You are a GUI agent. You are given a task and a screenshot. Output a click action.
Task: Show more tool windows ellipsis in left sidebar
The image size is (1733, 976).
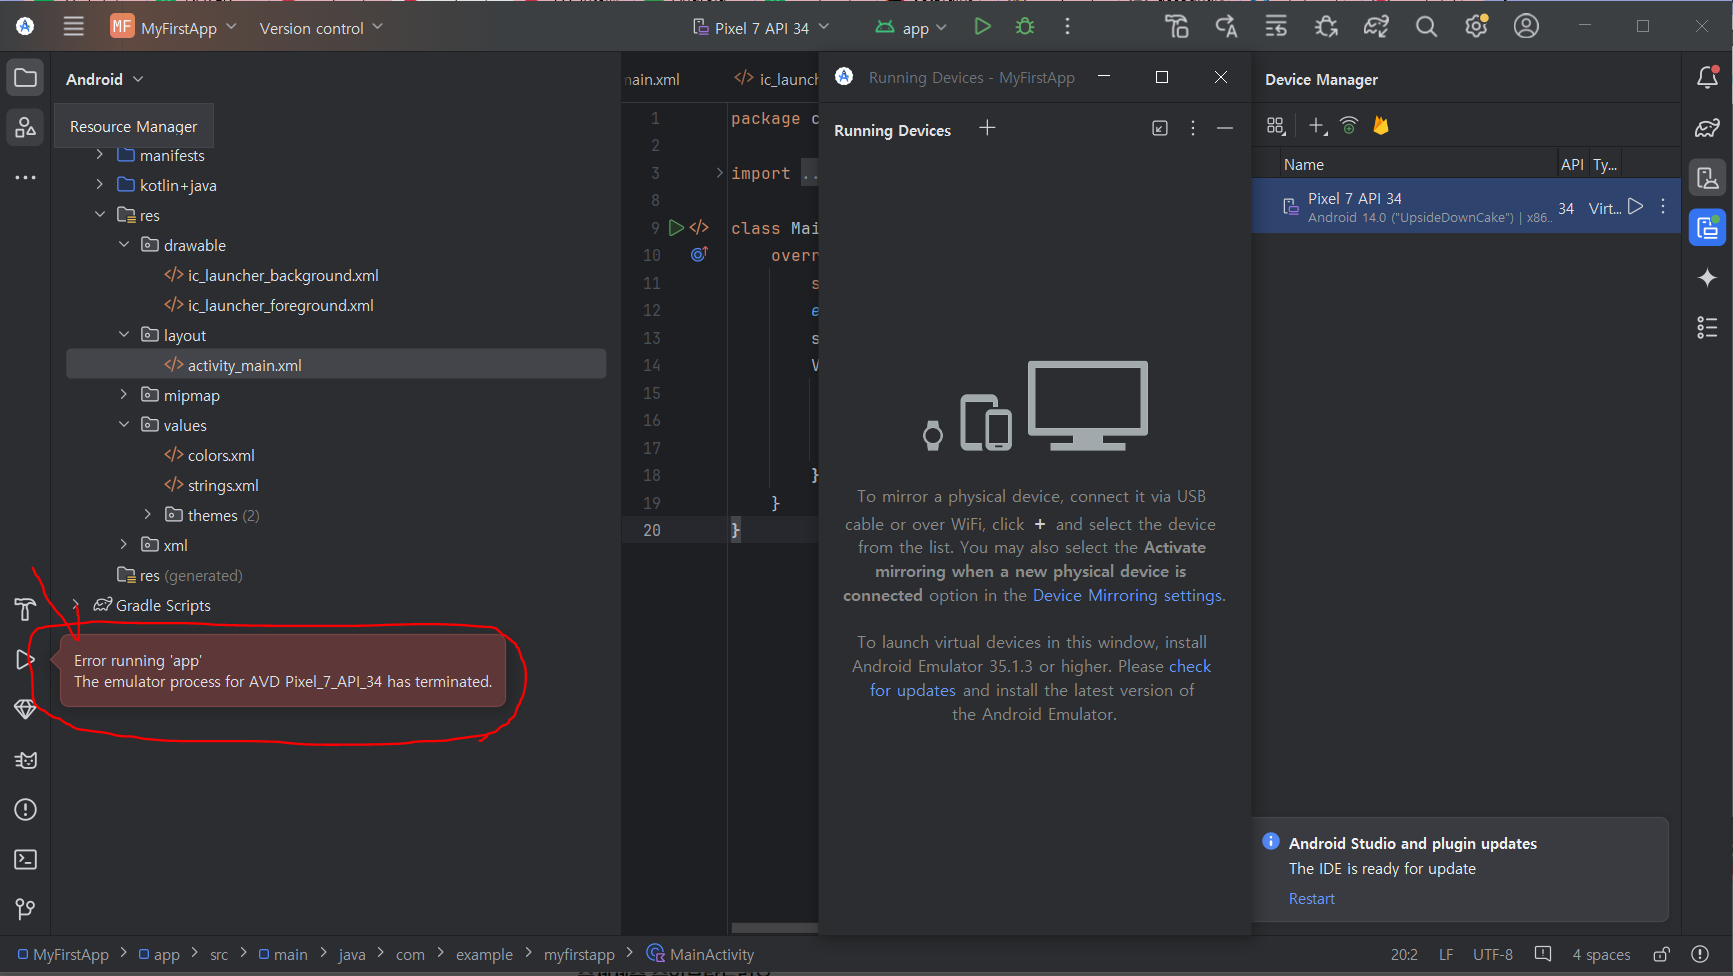25,177
